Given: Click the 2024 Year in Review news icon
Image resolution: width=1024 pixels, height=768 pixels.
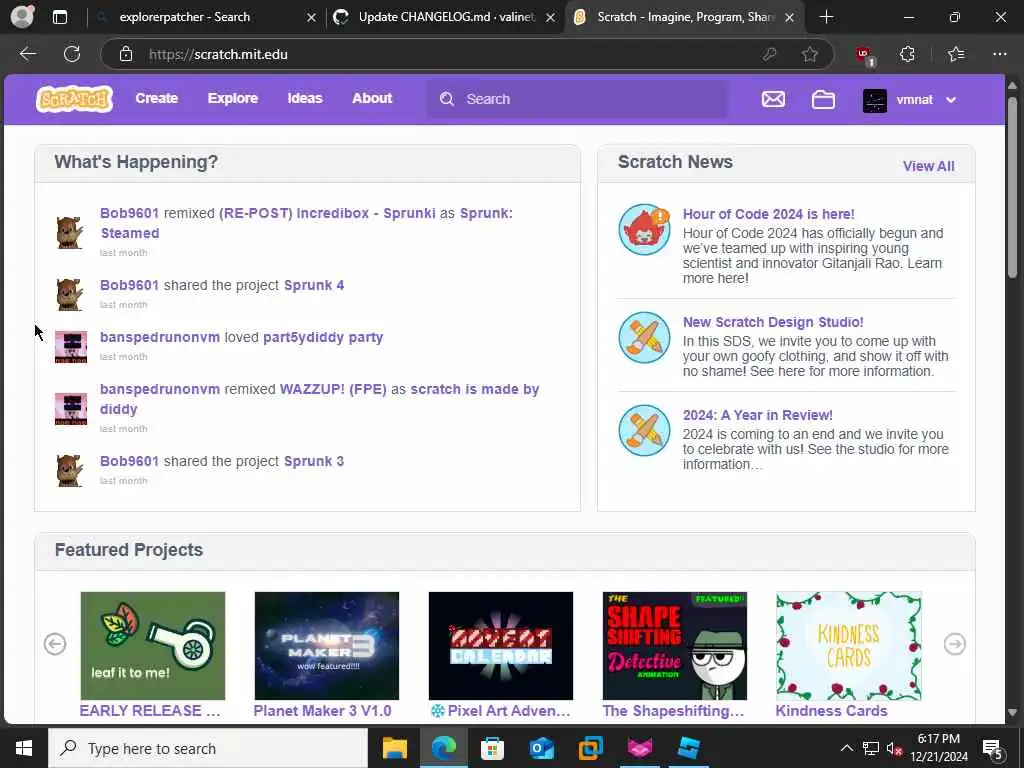Looking at the screenshot, I should pyautogui.click(x=645, y=430).
